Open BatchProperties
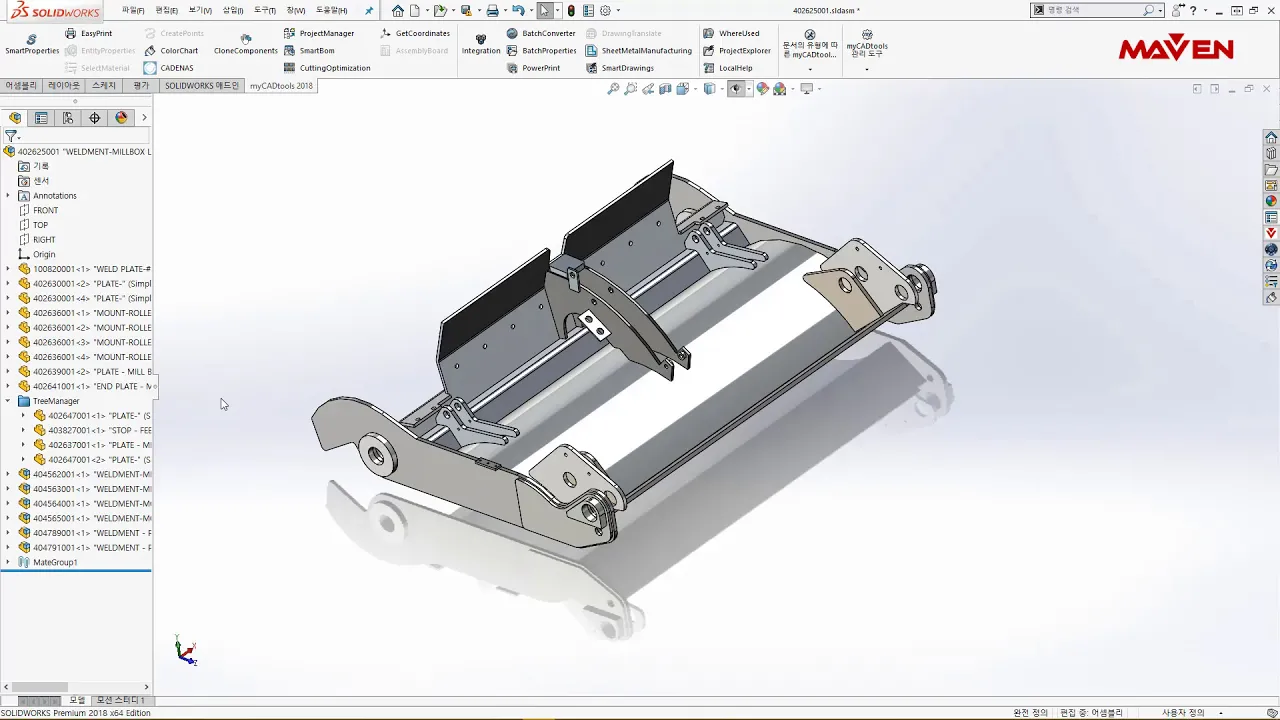 (x=541, y=50)
